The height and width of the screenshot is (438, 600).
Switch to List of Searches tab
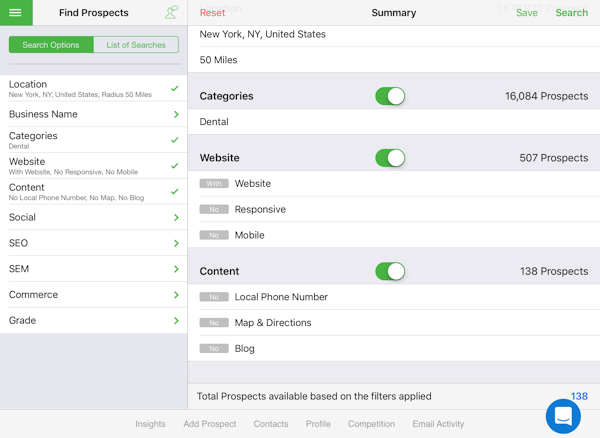pos(136,45)
